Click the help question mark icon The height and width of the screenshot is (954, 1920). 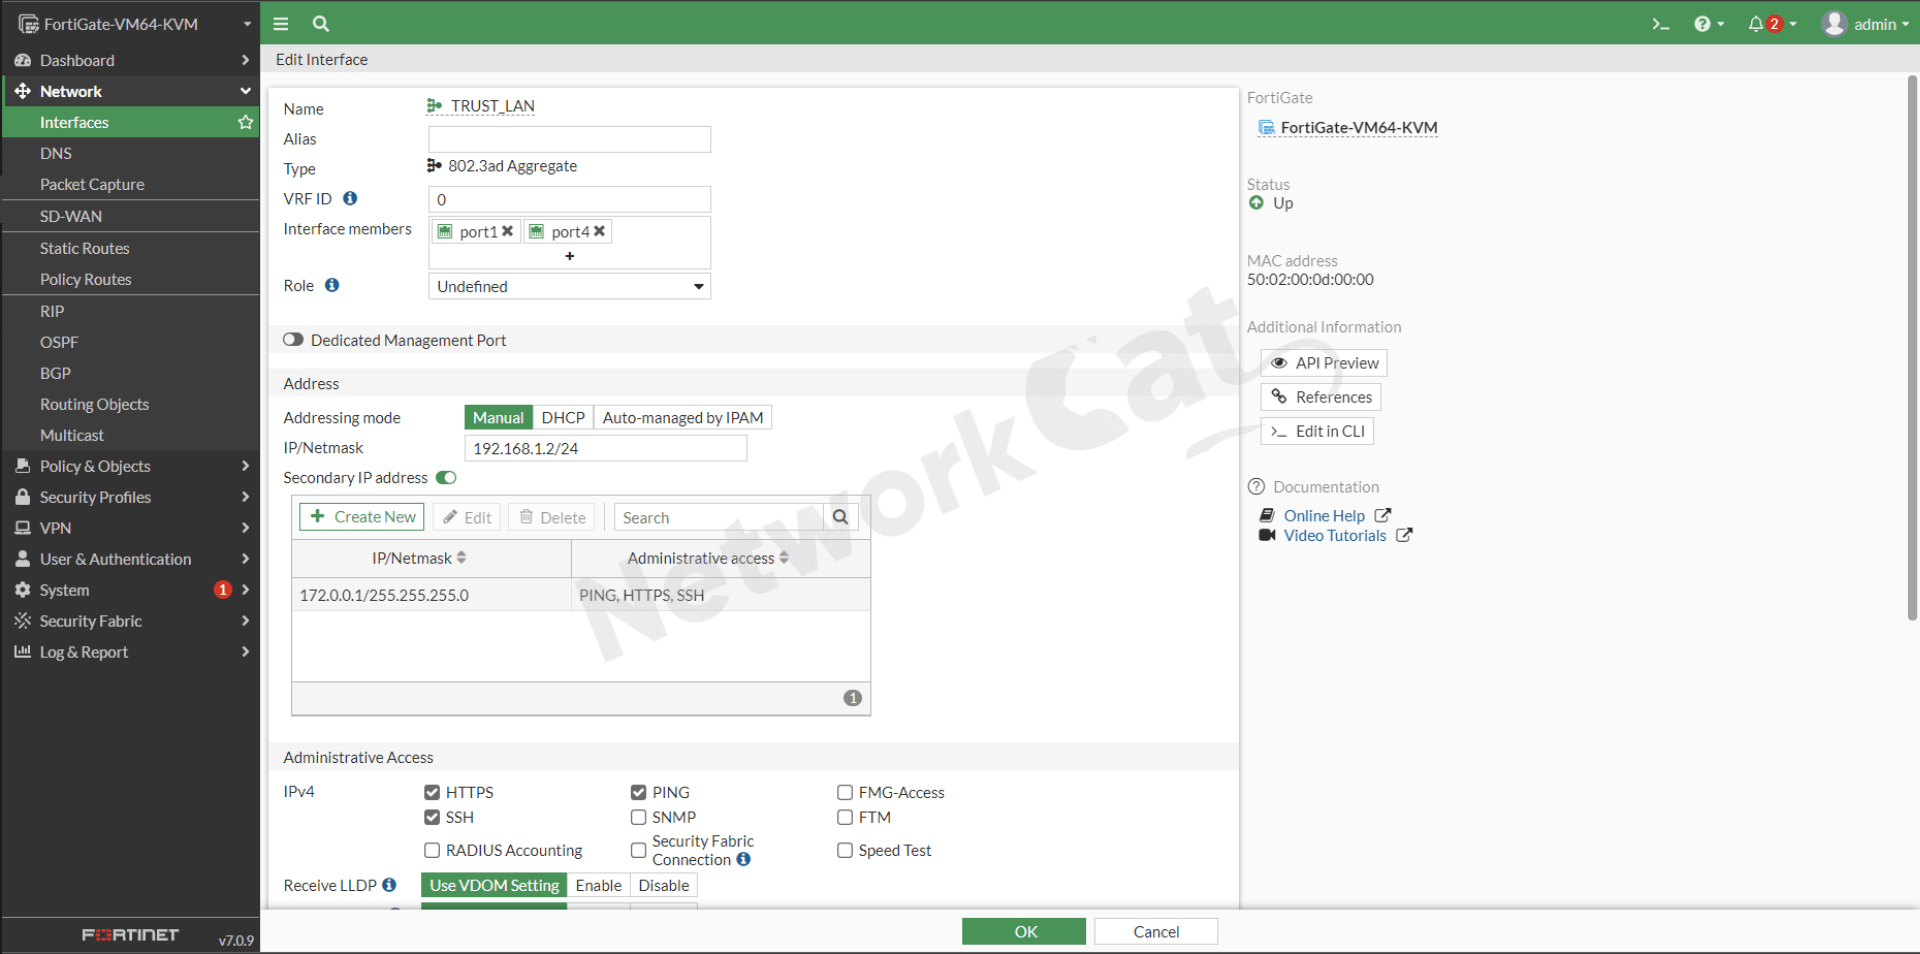1703,23
